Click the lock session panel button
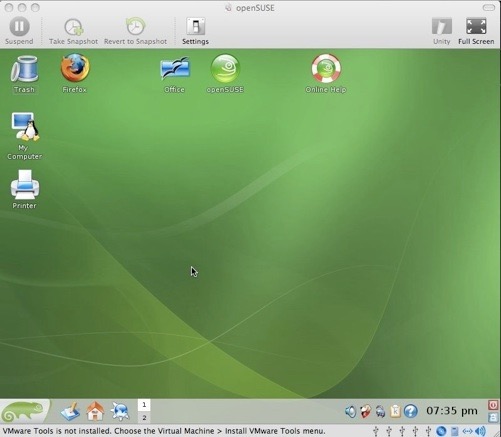Screen dimensions: 501x437 [493, 417]
